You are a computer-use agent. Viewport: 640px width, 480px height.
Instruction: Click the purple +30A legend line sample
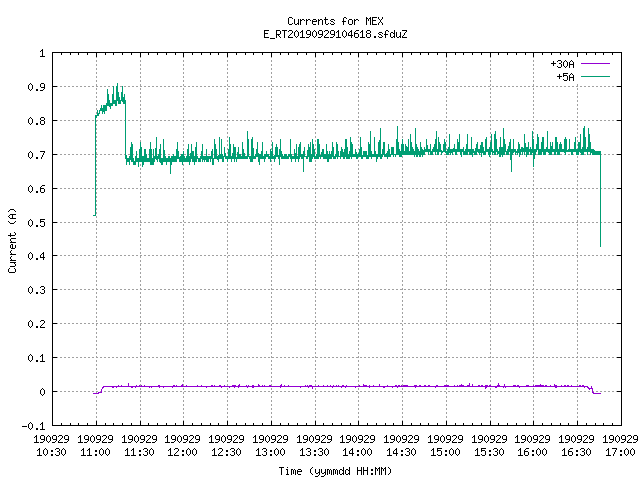[x=595, y=64]
